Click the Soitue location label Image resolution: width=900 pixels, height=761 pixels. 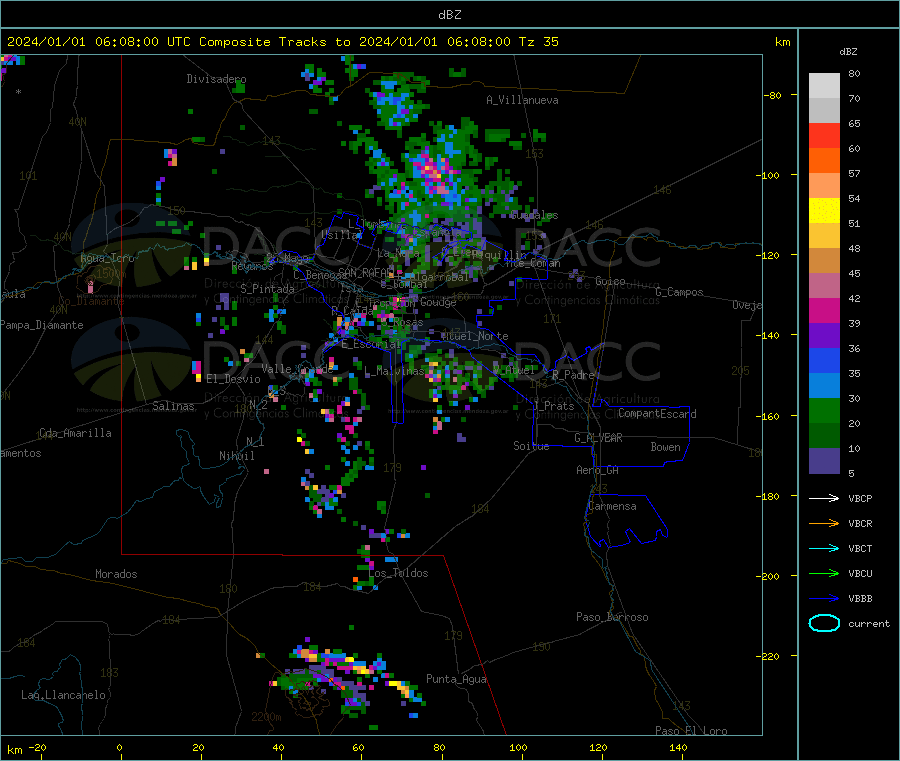click(x=531, y=446)
